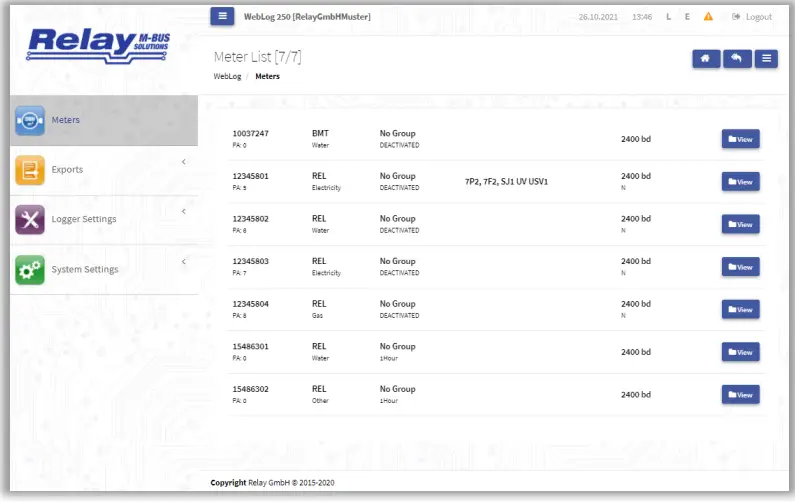Click the Gas medium label
Viewport: 795px width, 502px height.
coord(317,315)
